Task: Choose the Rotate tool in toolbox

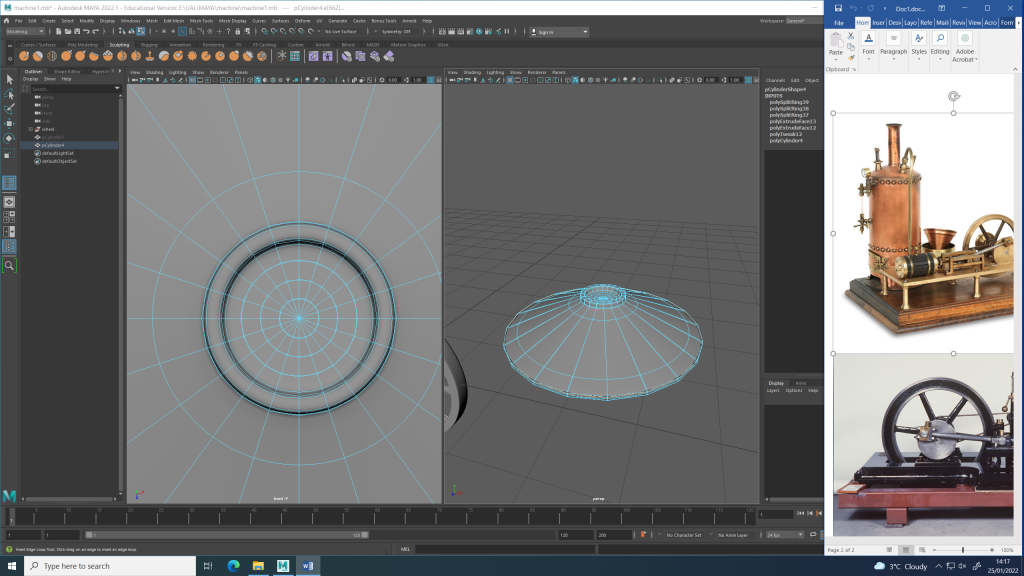Action: click(x=9, y=138)
